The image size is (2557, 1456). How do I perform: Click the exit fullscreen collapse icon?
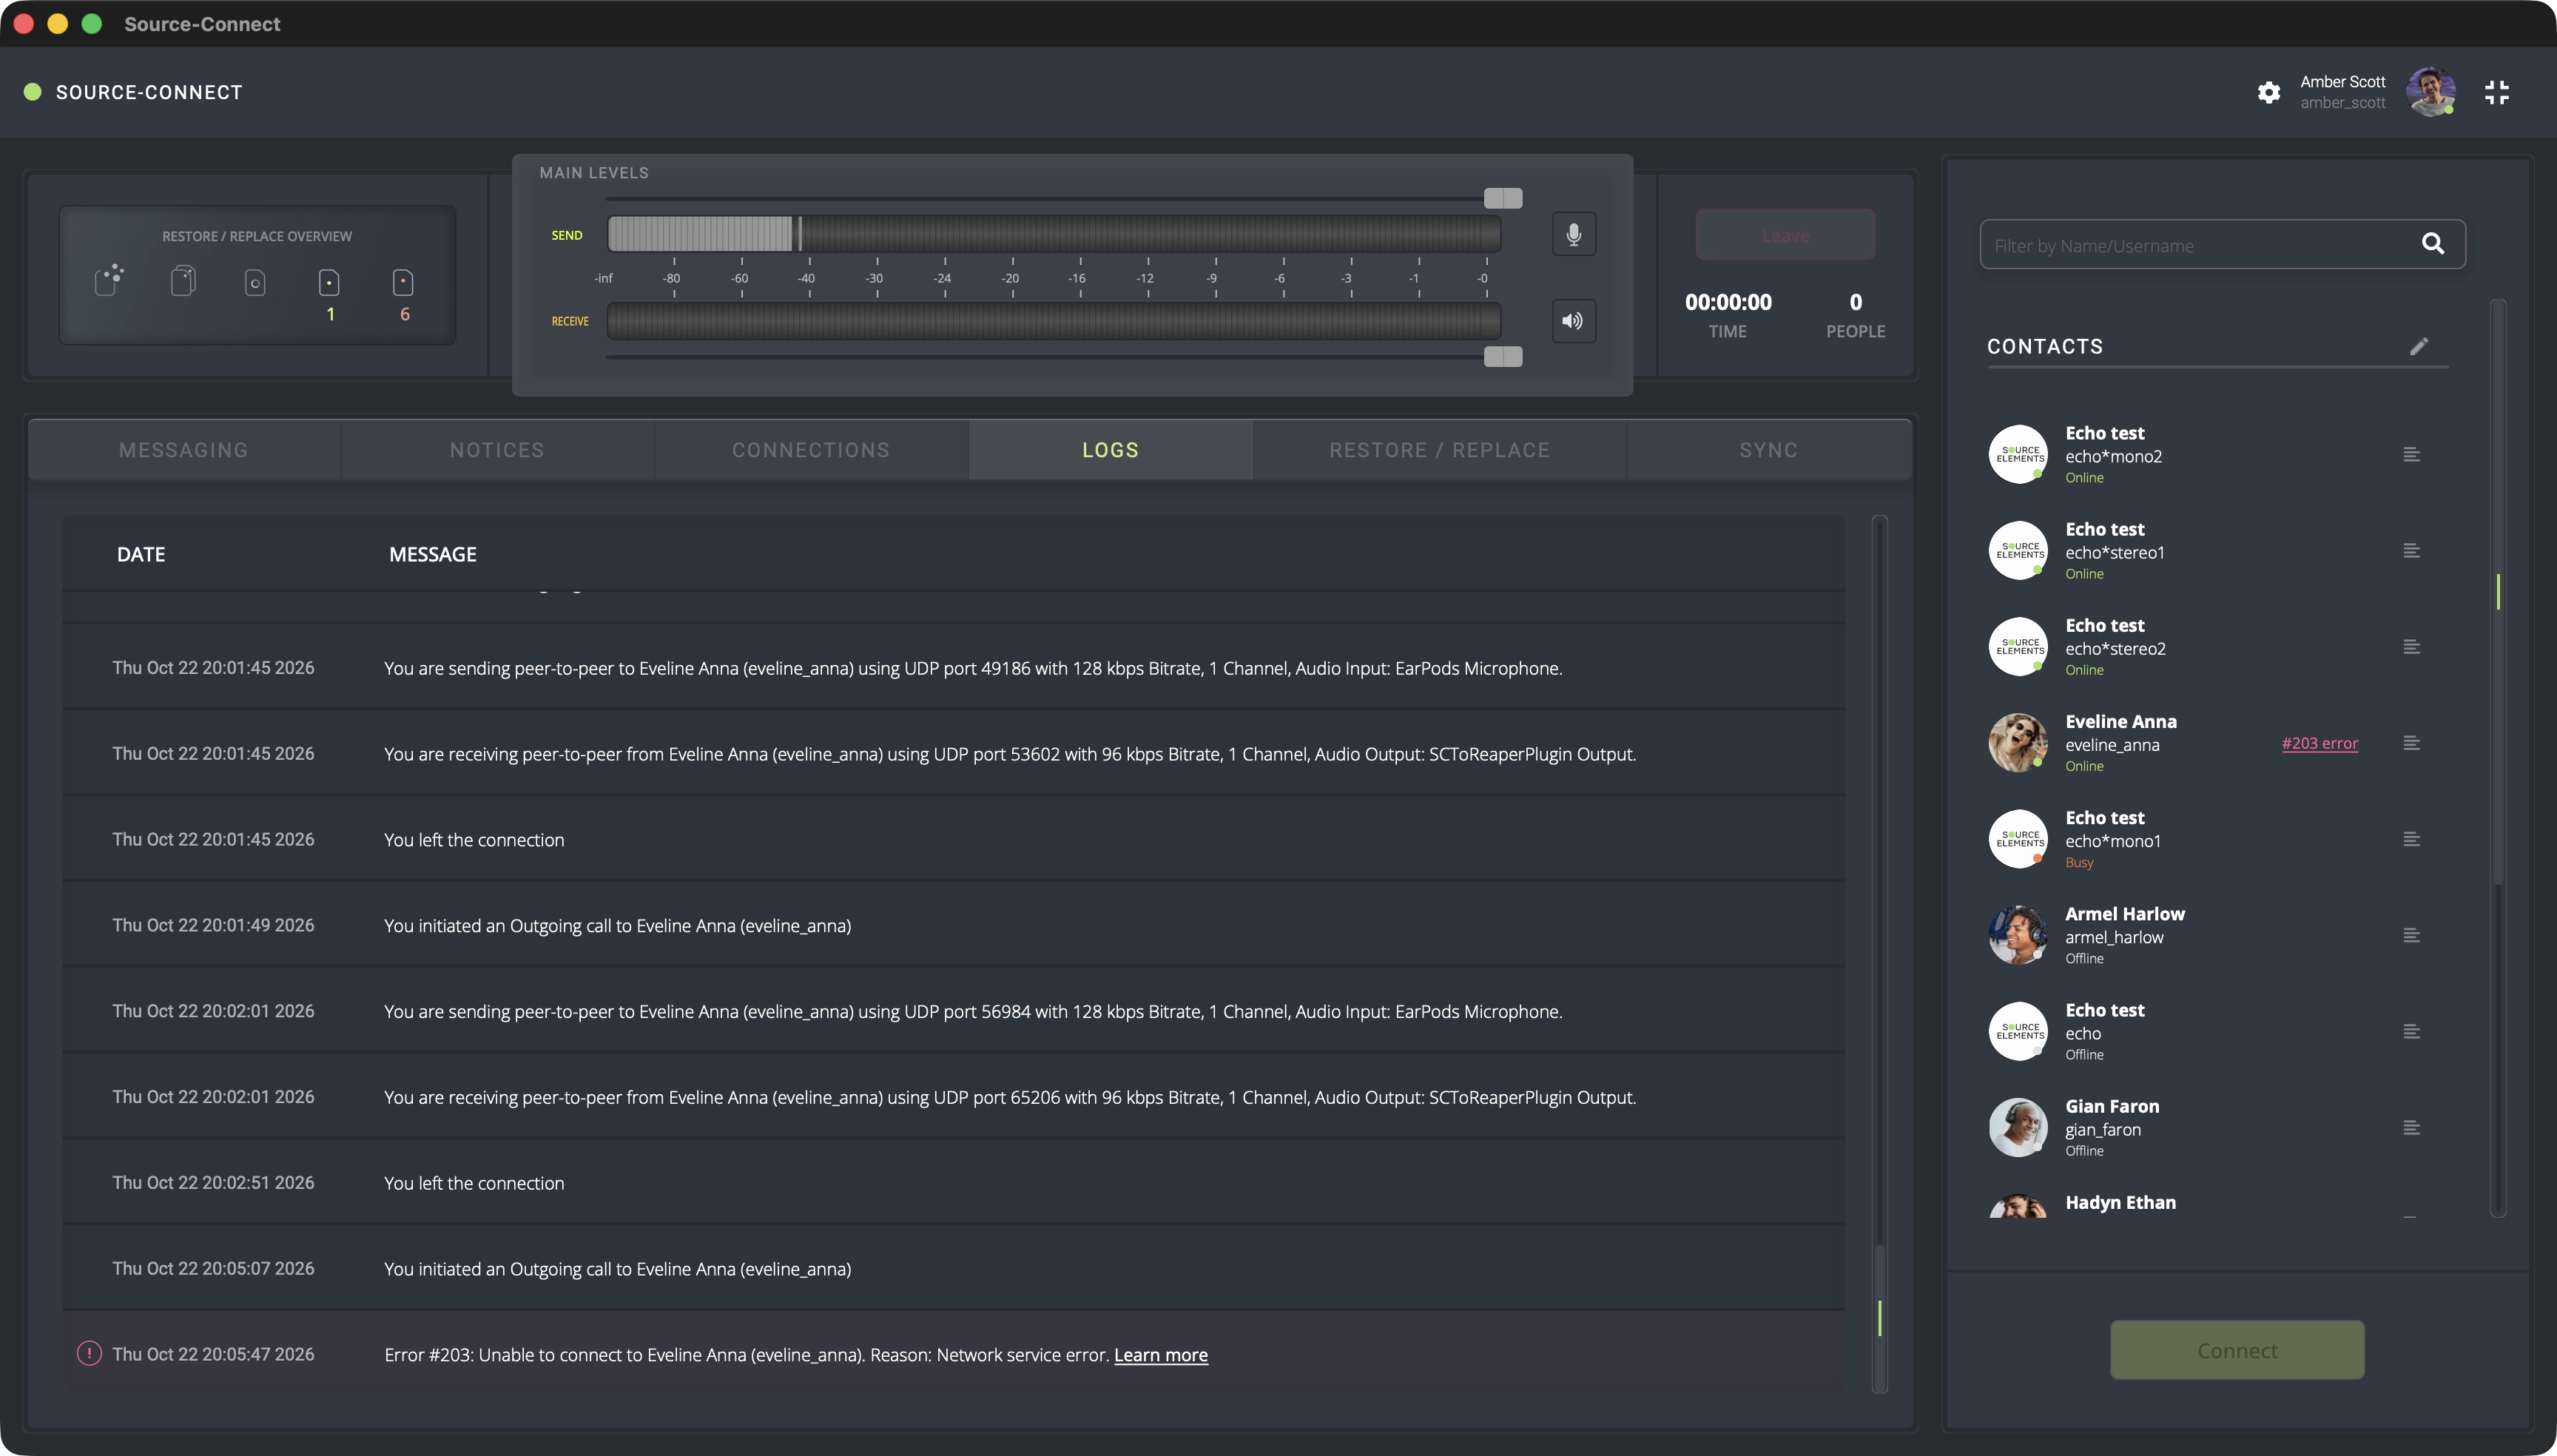pyautogui.click(x=2497, y=92)
